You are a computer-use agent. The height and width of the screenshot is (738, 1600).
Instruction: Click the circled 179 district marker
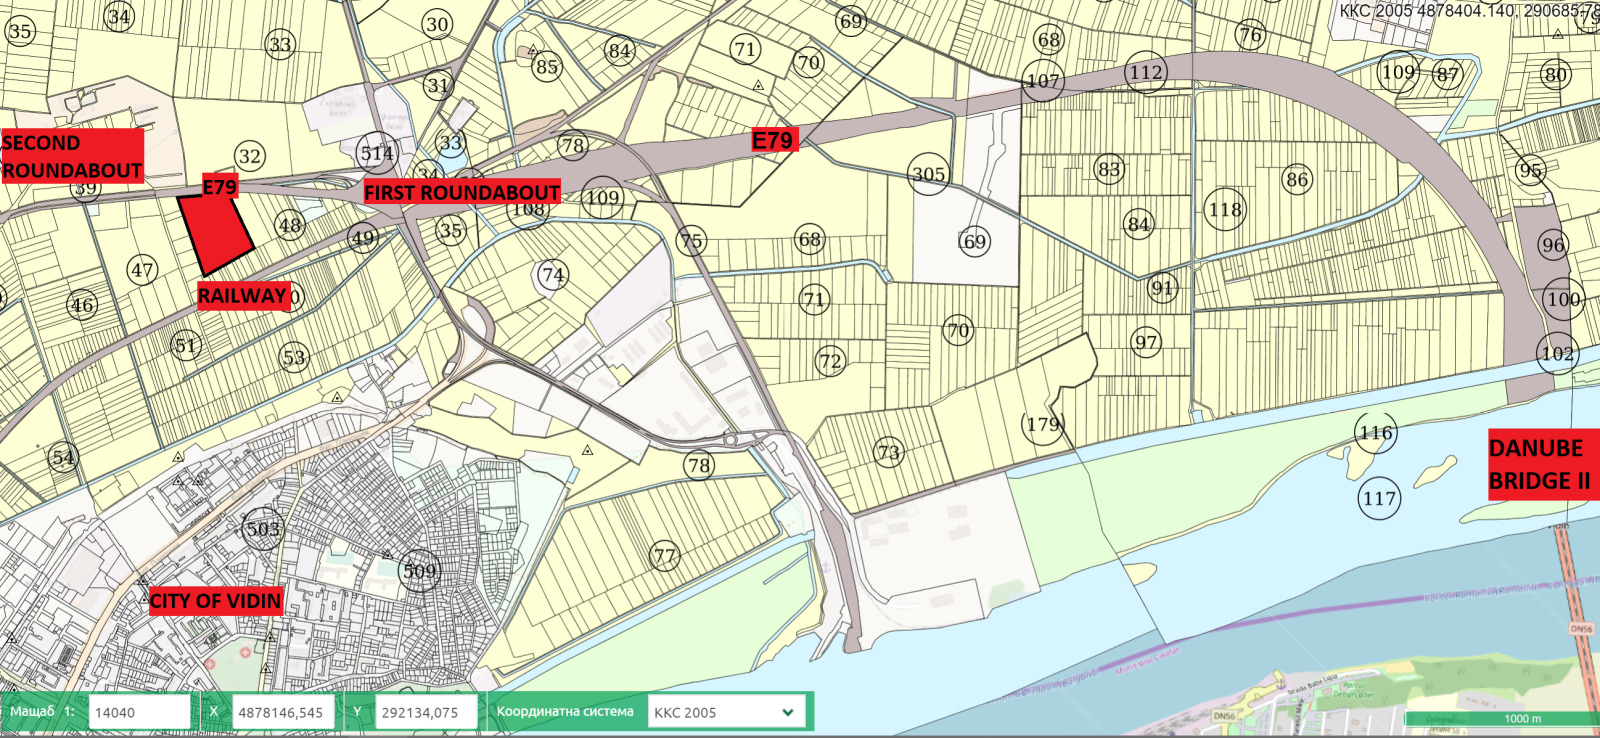click(x=1043, y=425)
